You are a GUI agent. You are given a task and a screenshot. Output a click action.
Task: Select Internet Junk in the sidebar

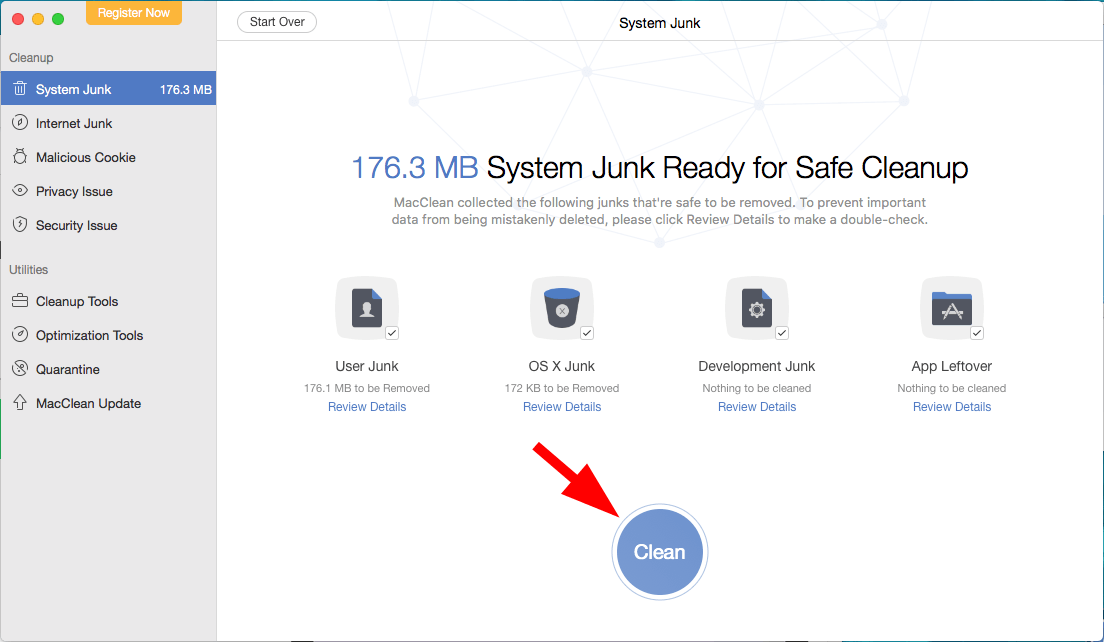tap(108, 123)
